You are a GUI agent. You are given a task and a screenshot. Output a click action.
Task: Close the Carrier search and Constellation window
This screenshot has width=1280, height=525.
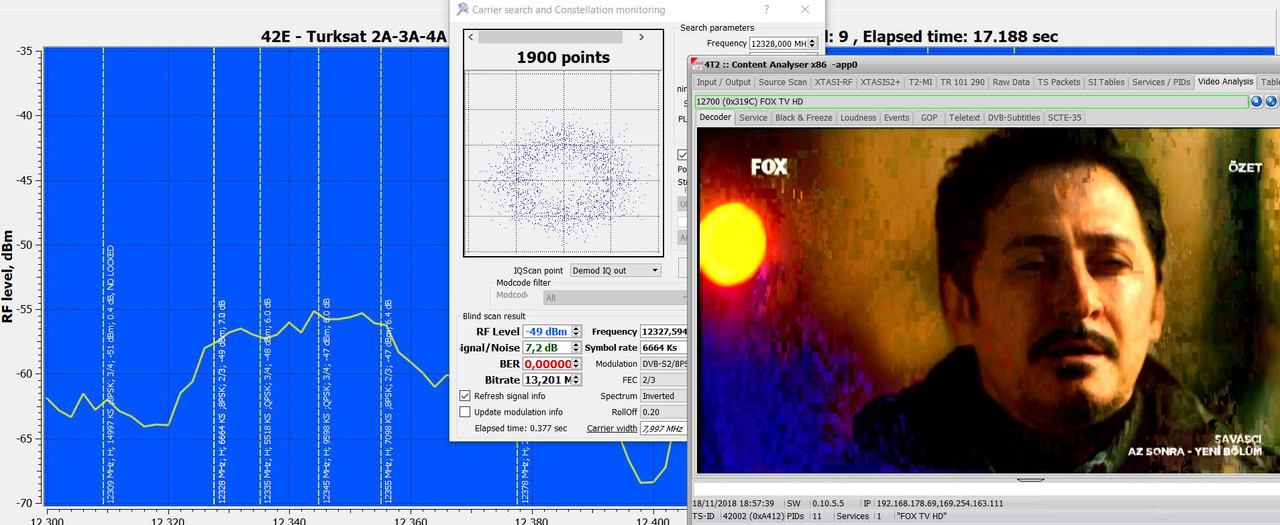click(x=805, y=9)
